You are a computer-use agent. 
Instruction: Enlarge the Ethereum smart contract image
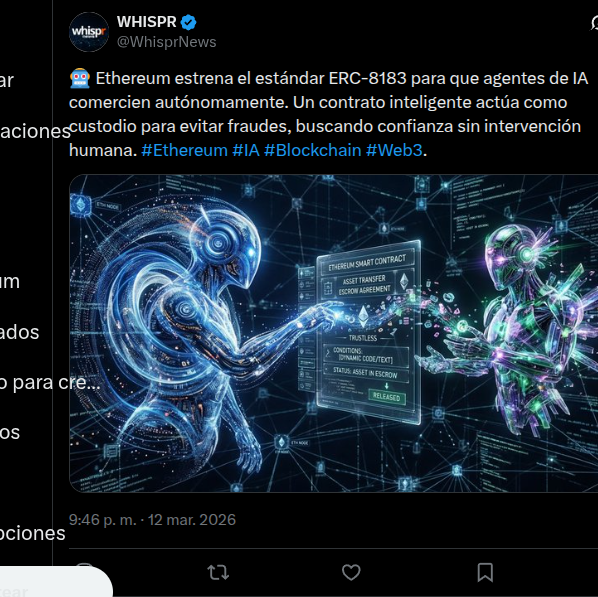click(x=334, y=333)
